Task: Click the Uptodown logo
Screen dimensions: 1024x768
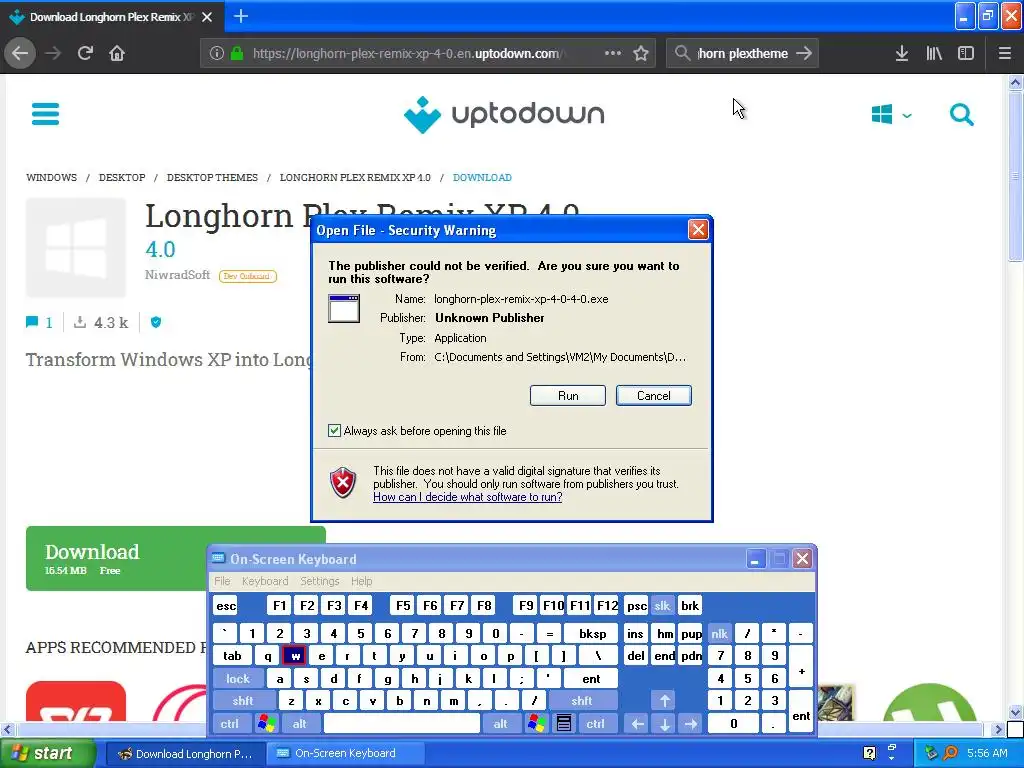Action: point(504,114)
